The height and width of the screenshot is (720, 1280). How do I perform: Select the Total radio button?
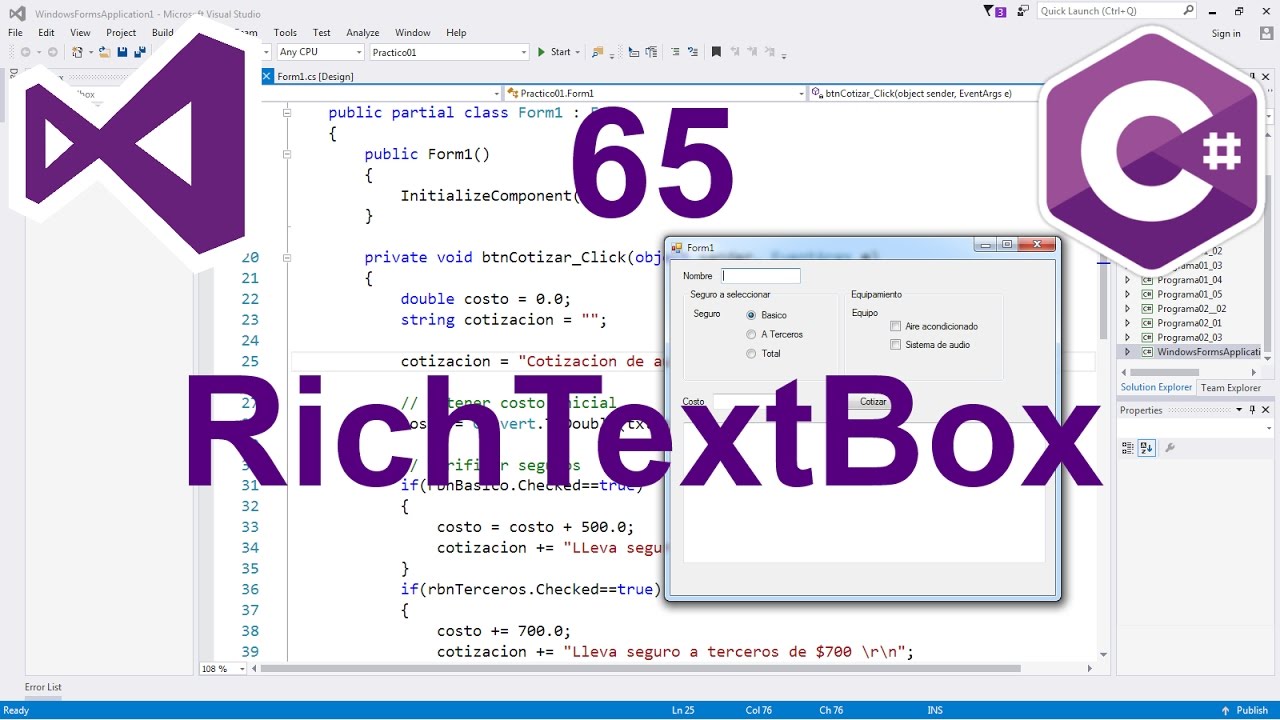point(751,353)
